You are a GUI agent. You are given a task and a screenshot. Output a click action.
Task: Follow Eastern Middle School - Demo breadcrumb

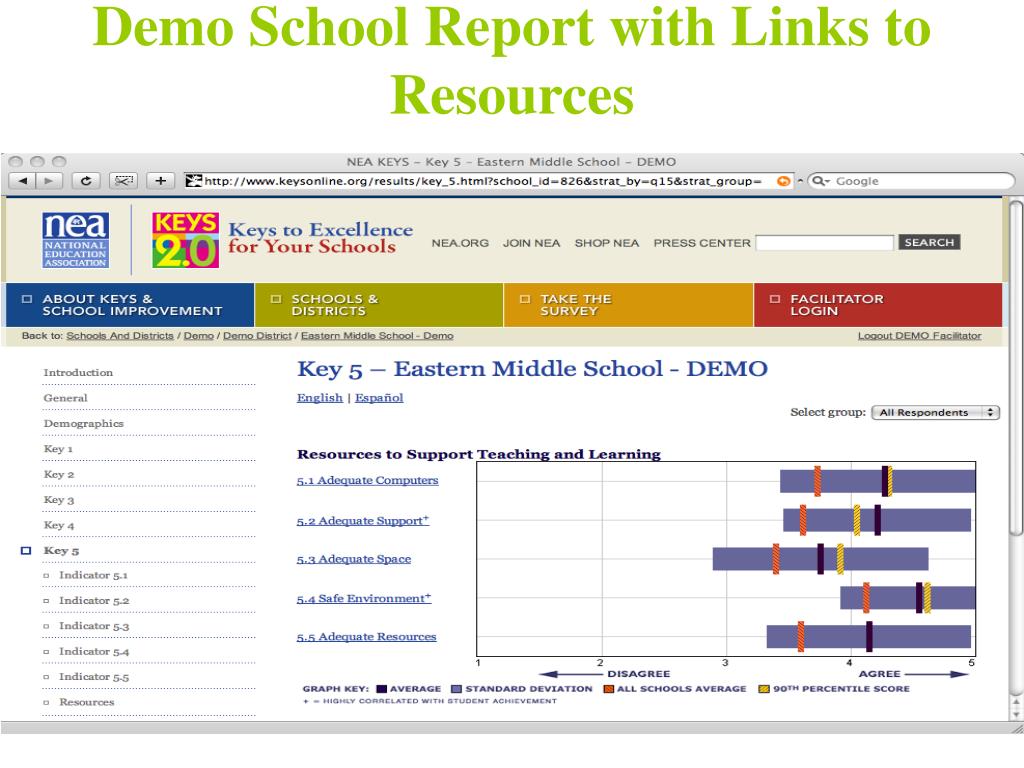377,336
